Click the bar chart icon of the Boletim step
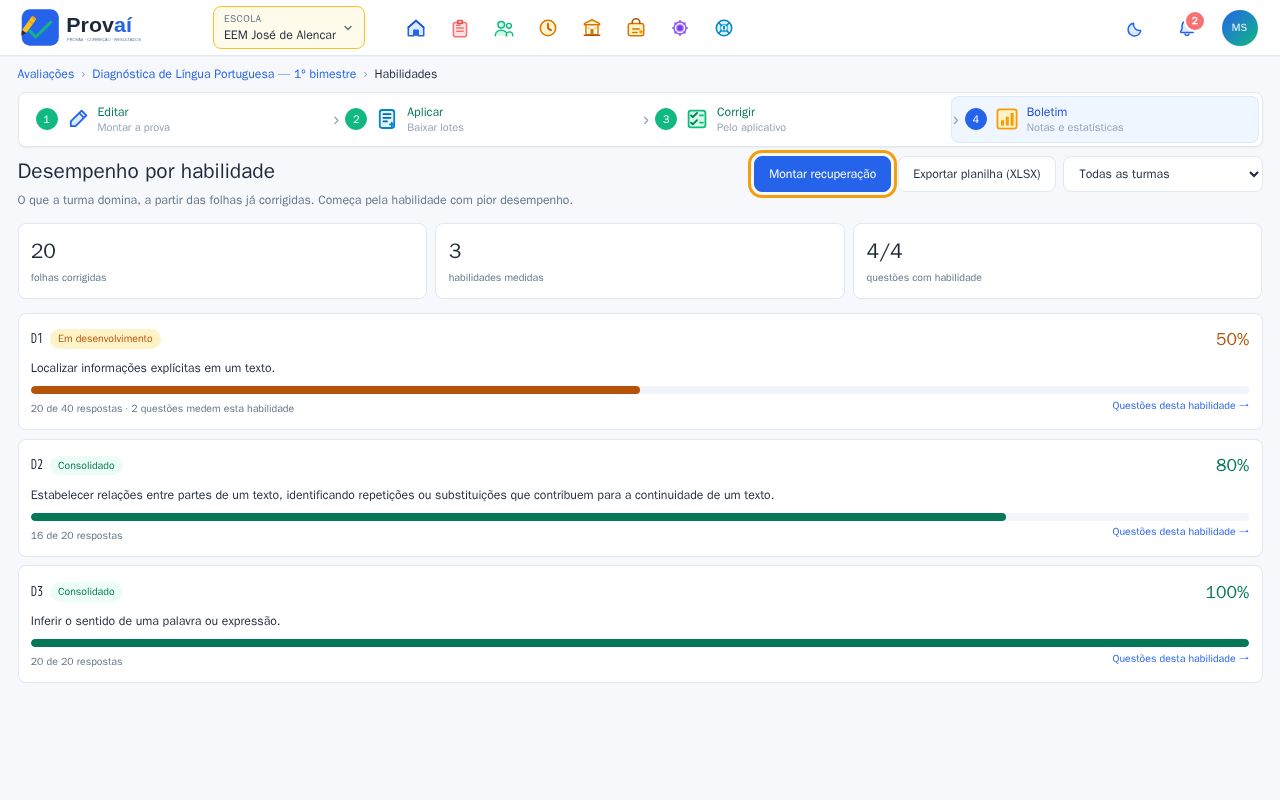 [x=1007, y=119]
